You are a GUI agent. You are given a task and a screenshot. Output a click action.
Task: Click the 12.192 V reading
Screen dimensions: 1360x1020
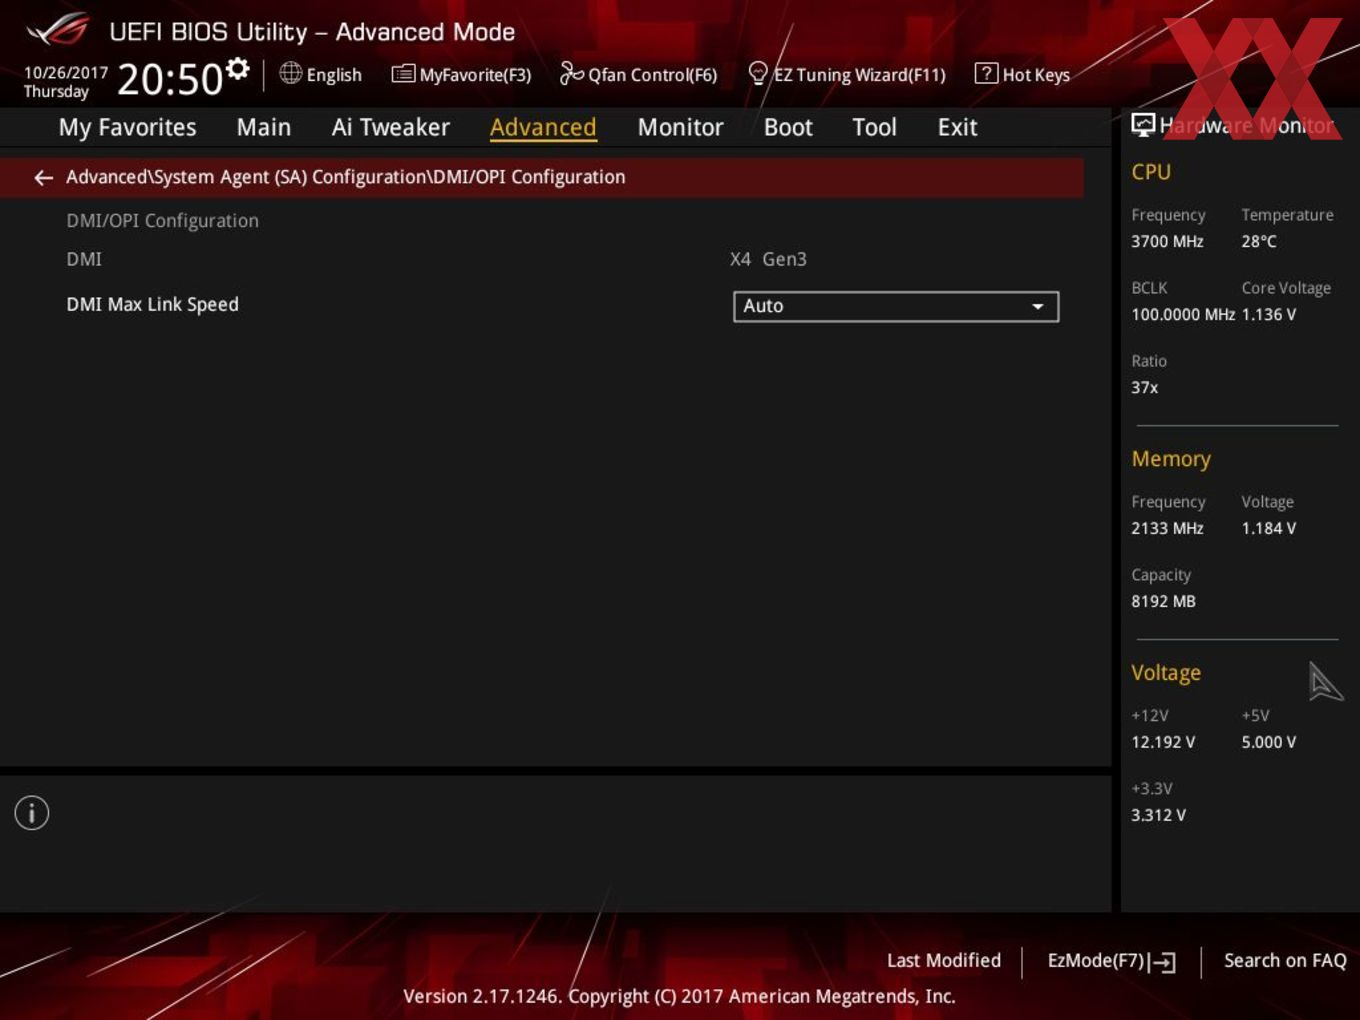tap(1163, 742)
